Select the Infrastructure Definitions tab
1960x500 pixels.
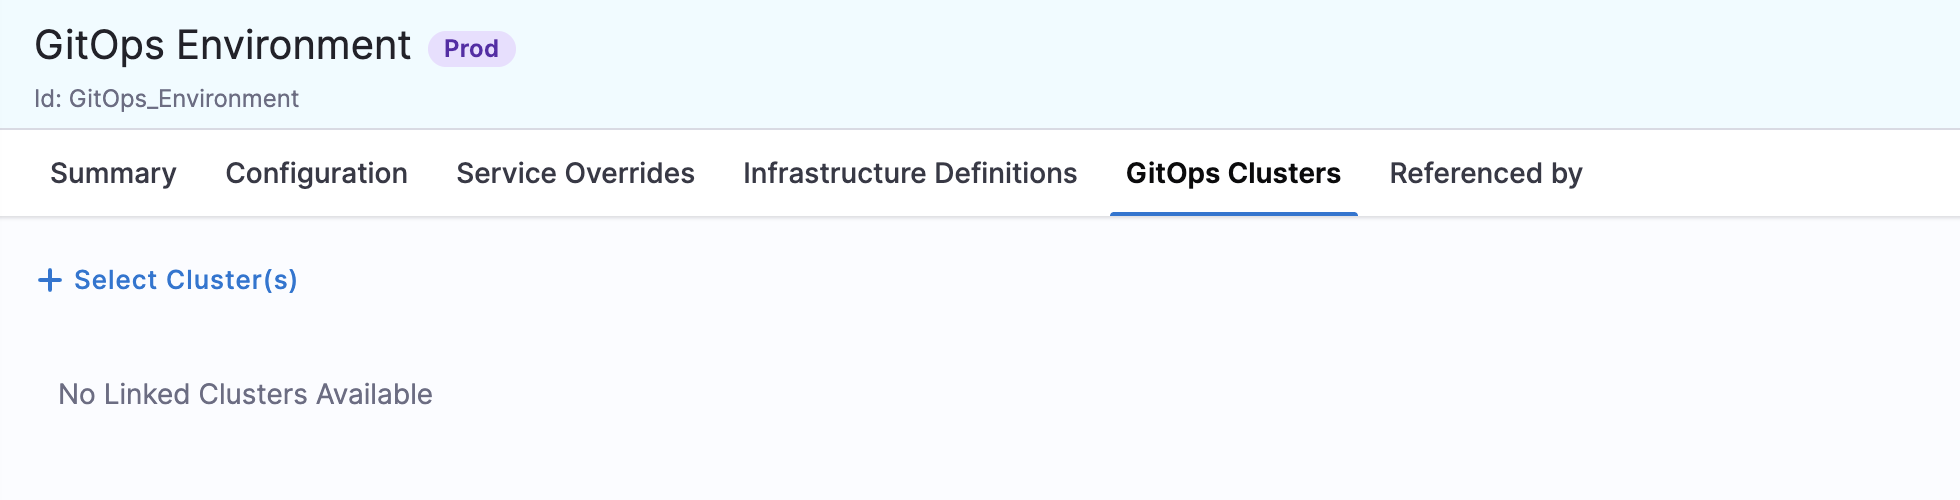tap(910, 173)
